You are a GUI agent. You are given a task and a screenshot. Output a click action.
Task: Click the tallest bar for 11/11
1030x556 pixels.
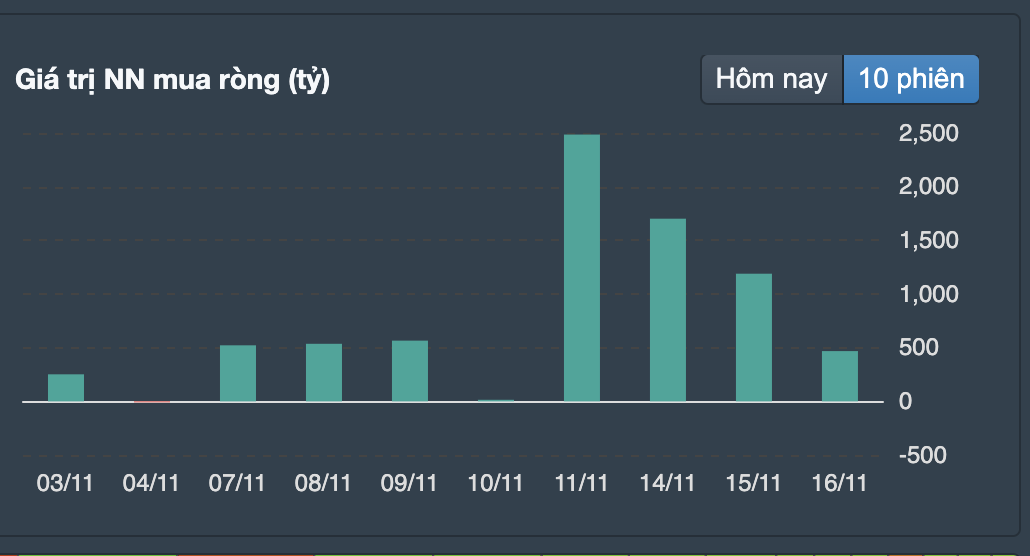coord(582,268)
